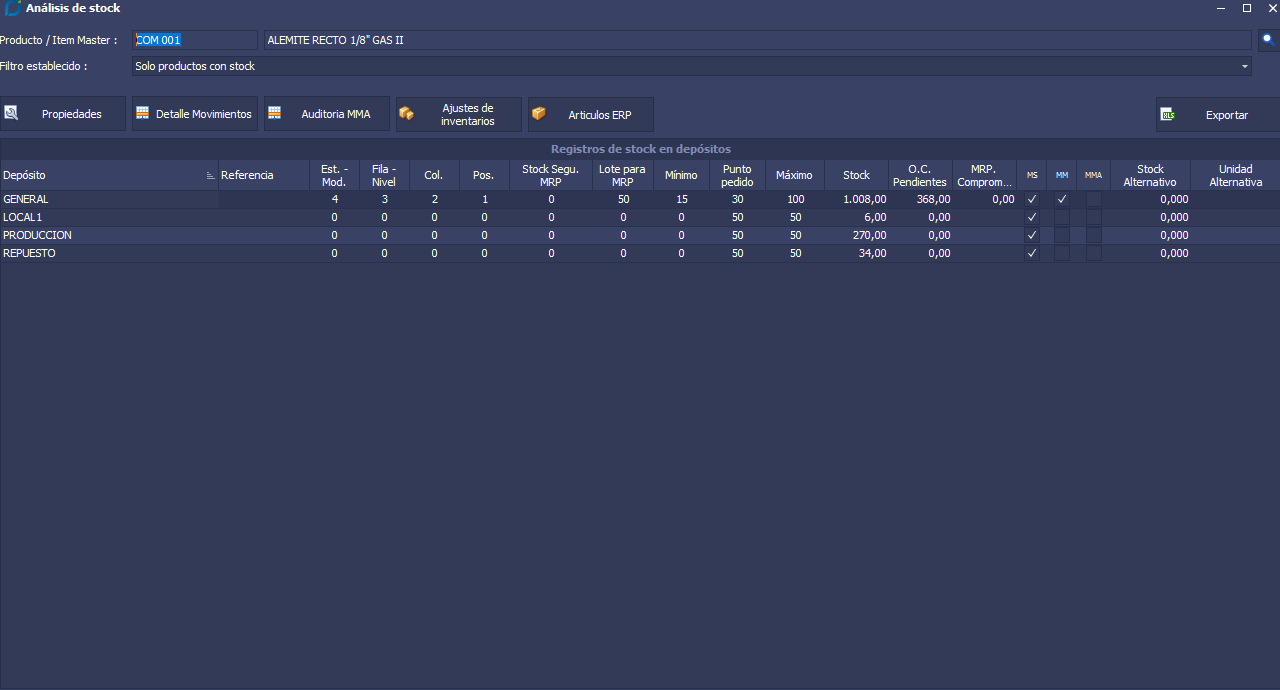Sort by the Referencia column header
Image resolution: width=1280 pixels, height=690 pixels.
coord(263,175)
